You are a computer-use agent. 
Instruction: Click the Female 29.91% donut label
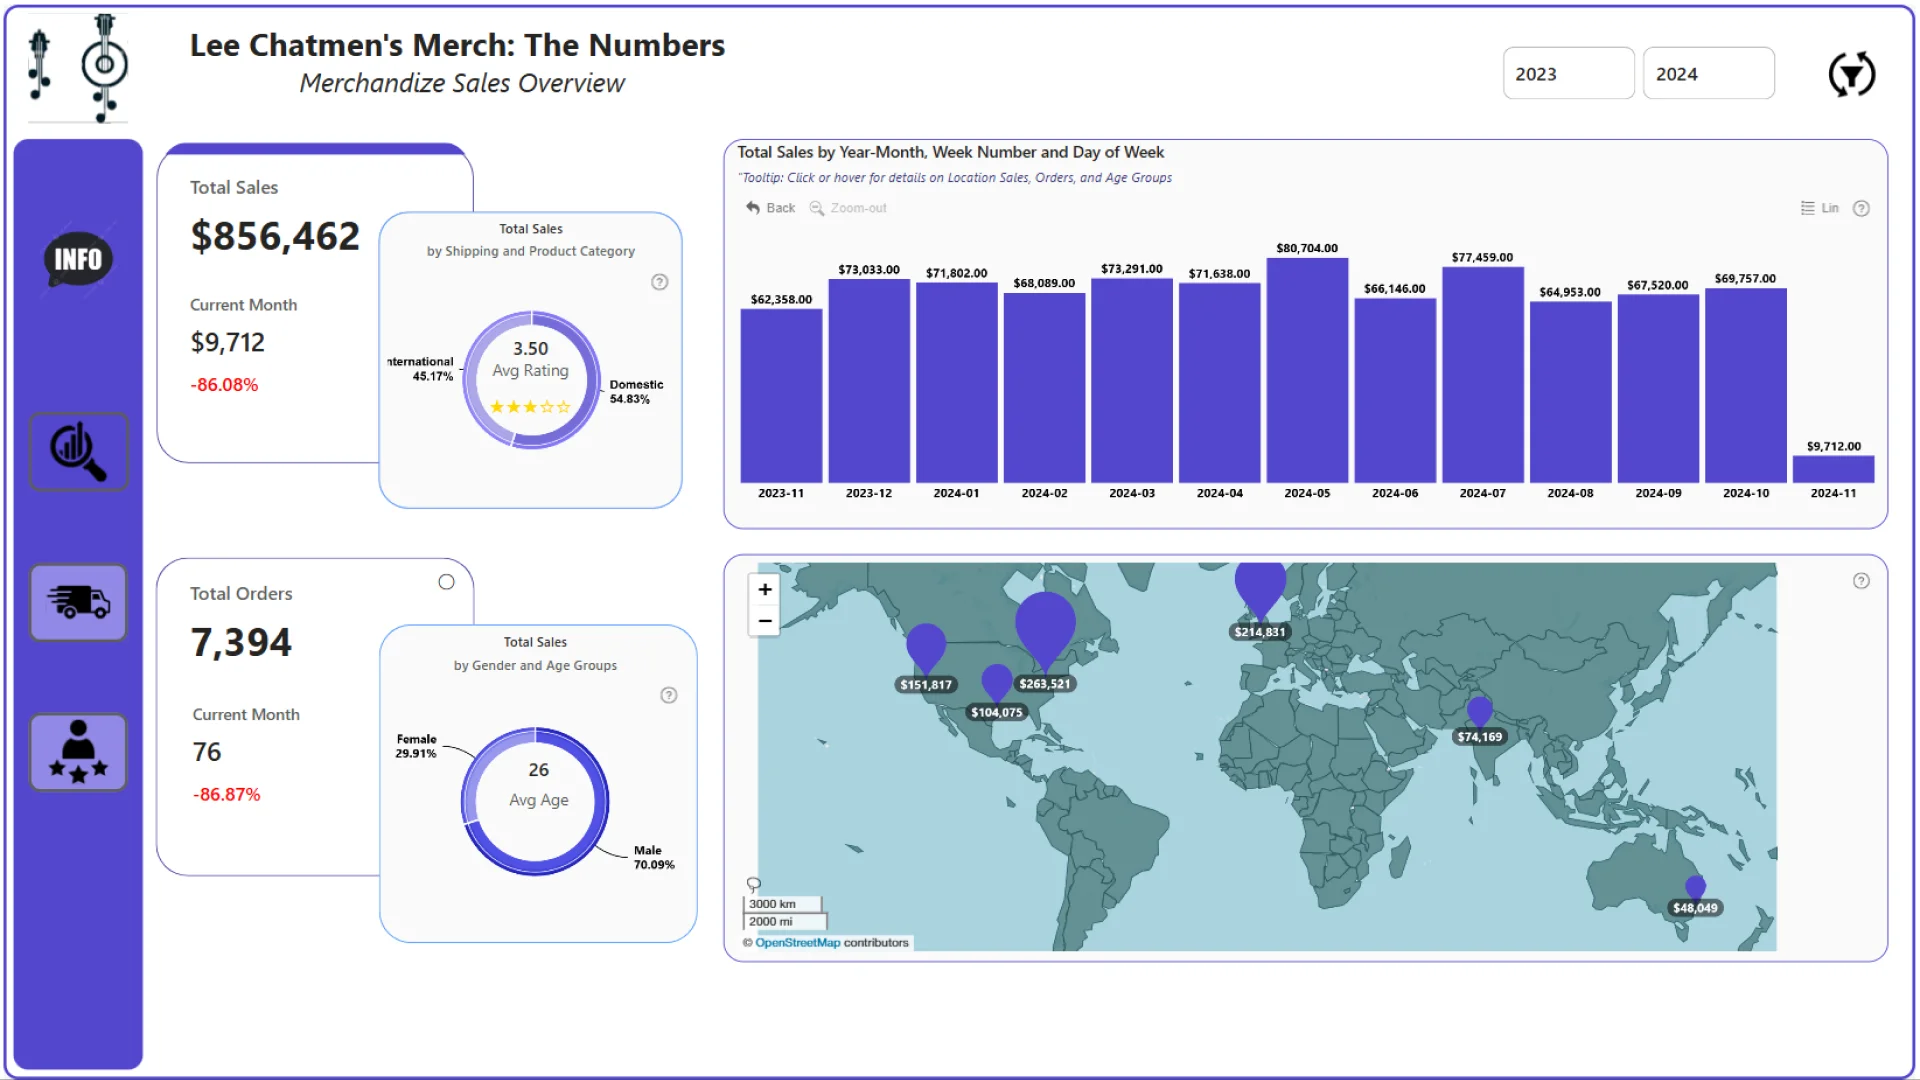[x=416, y=746]
